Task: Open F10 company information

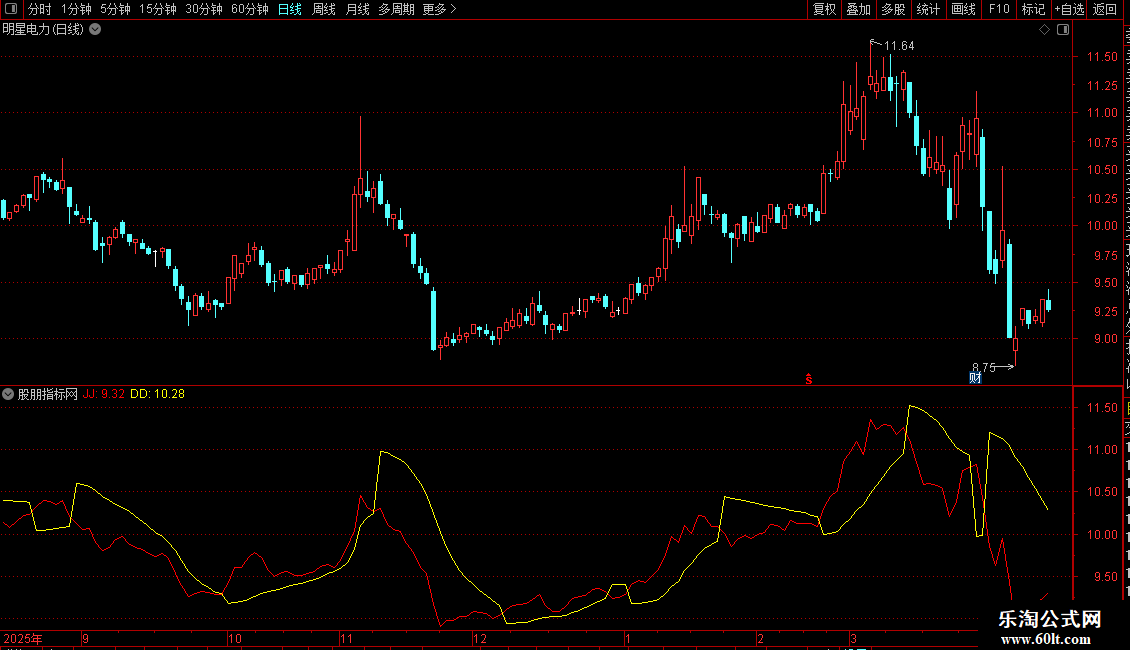Action: coord(999,9)
